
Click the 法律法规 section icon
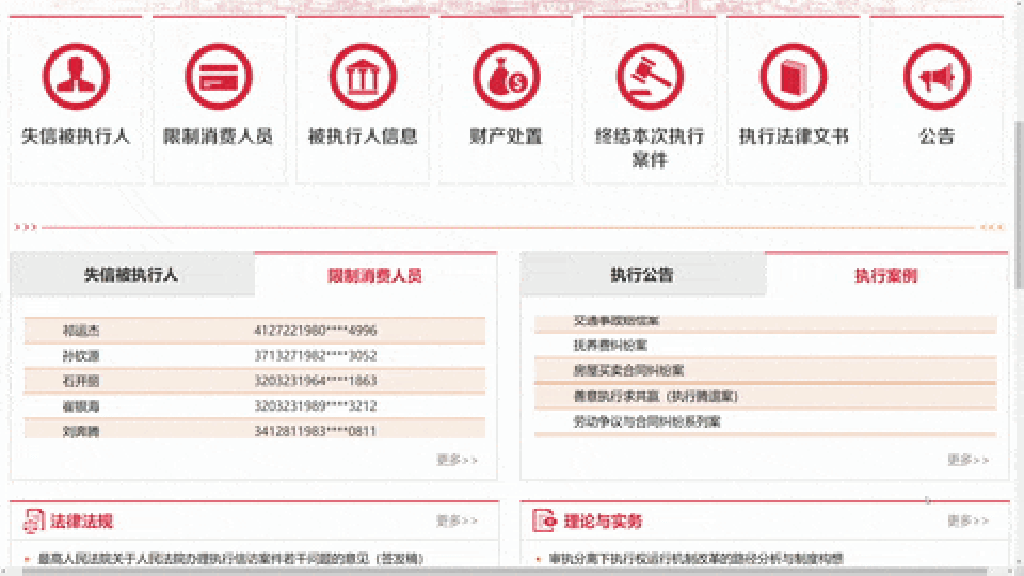tap(33, 520)
